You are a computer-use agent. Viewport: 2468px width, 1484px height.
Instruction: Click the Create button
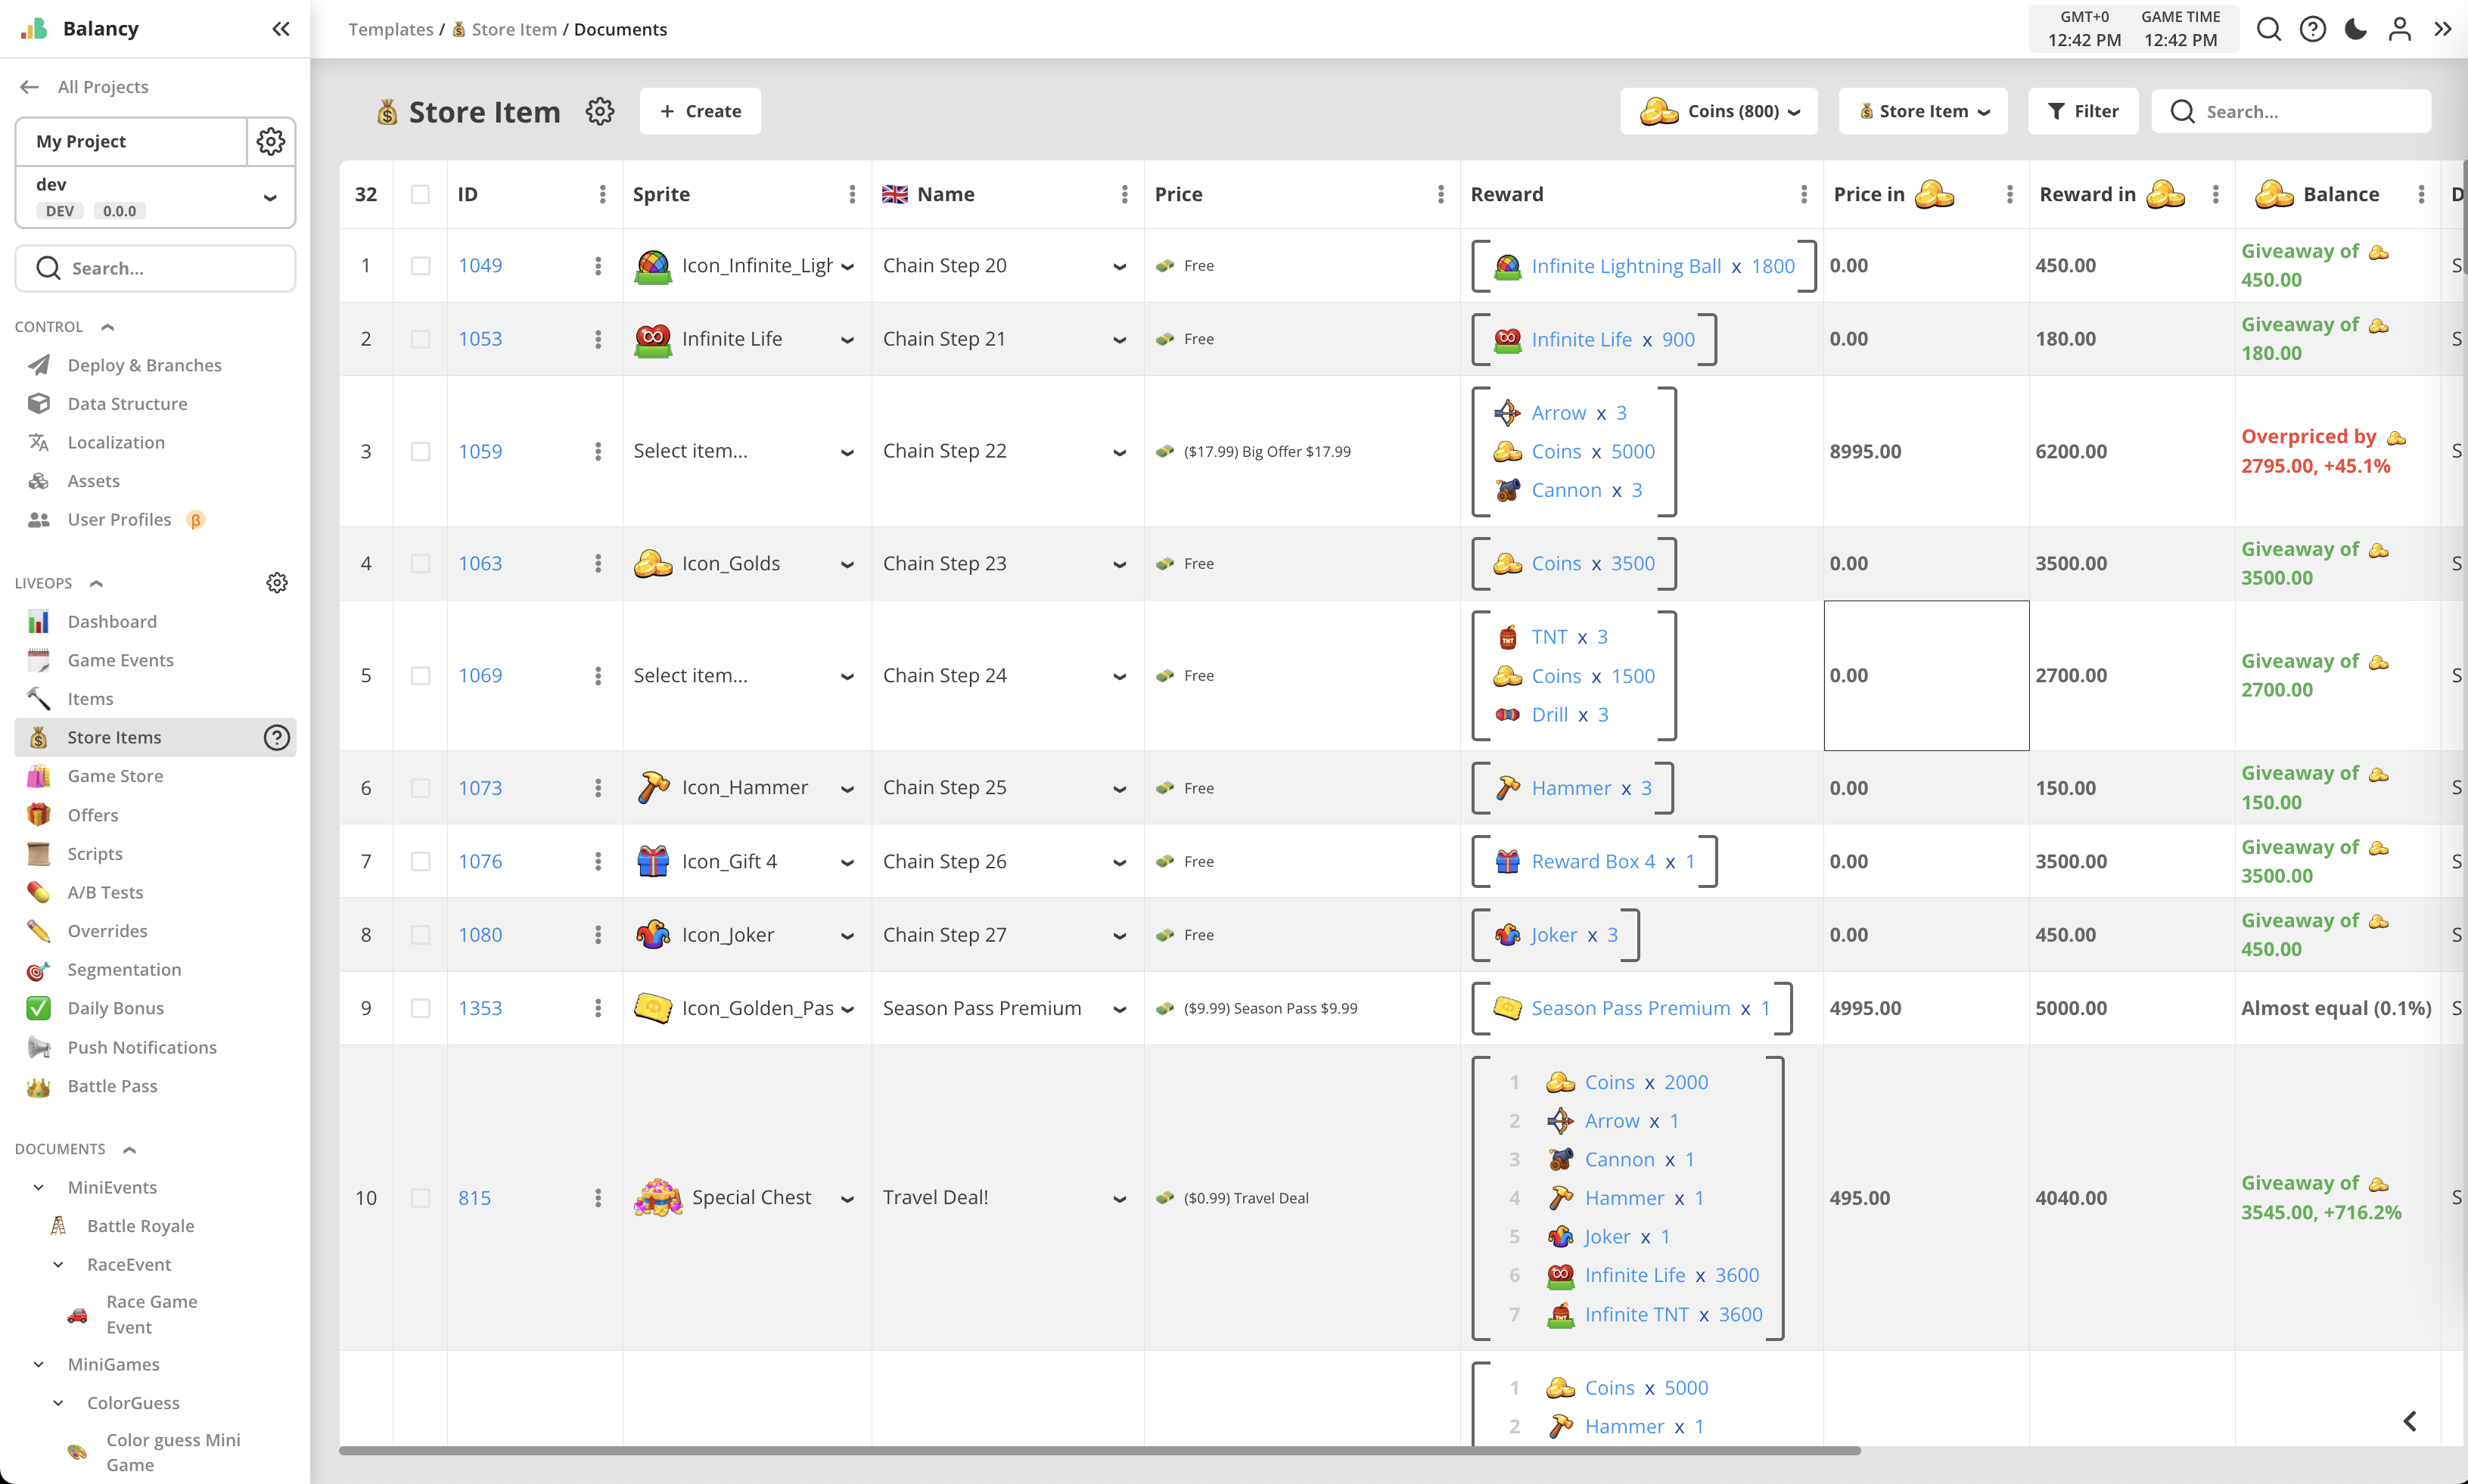(x=700, y=111)
